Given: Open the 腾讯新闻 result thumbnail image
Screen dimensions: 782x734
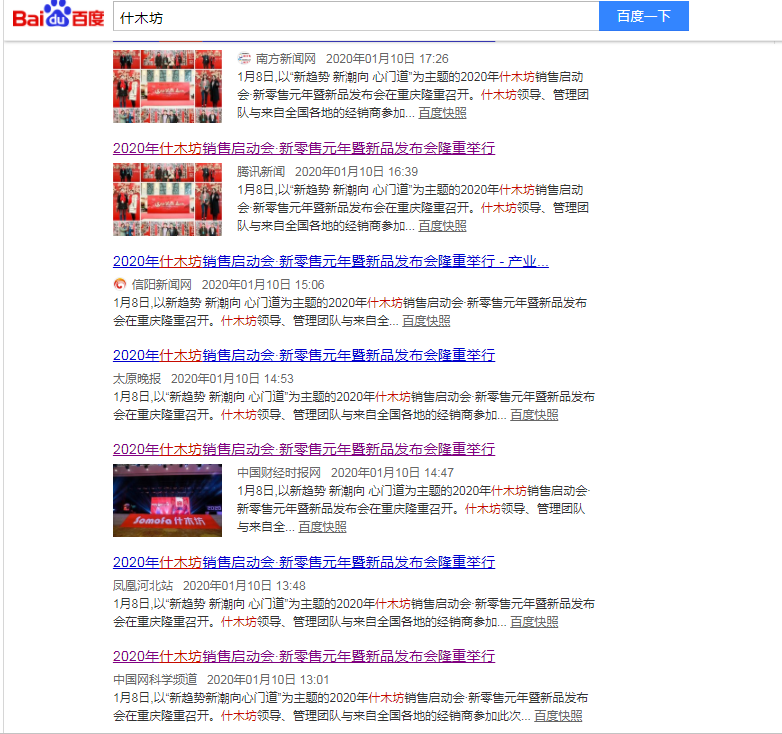Looking at the screenshot, I should pyautogui.click(x=167, y=199).
